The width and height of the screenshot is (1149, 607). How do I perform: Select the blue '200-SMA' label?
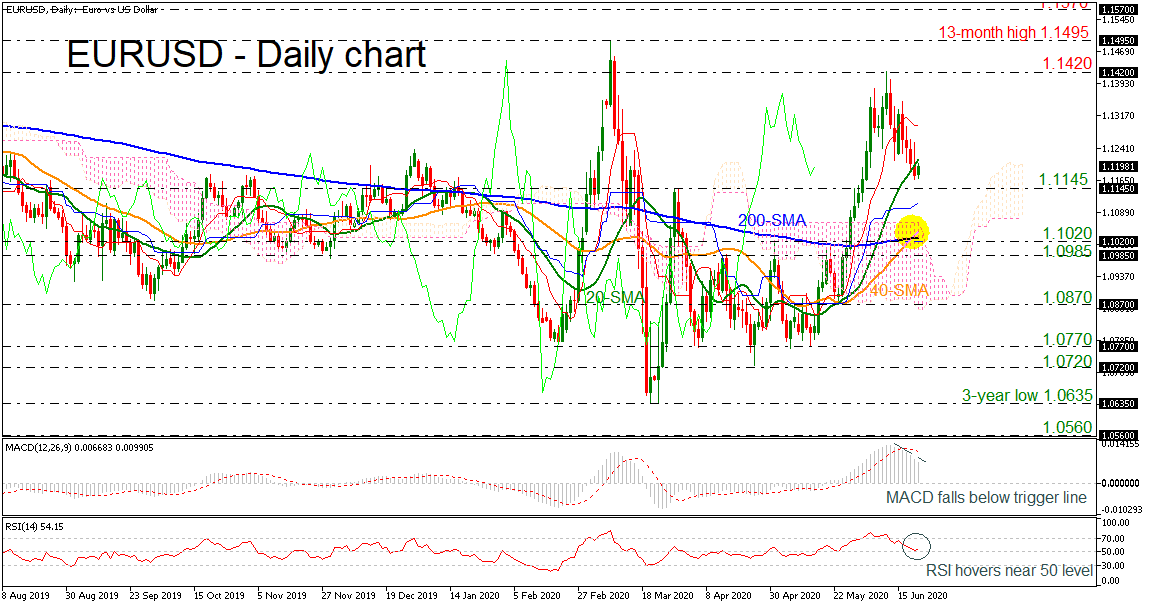(x=772, y=220)
